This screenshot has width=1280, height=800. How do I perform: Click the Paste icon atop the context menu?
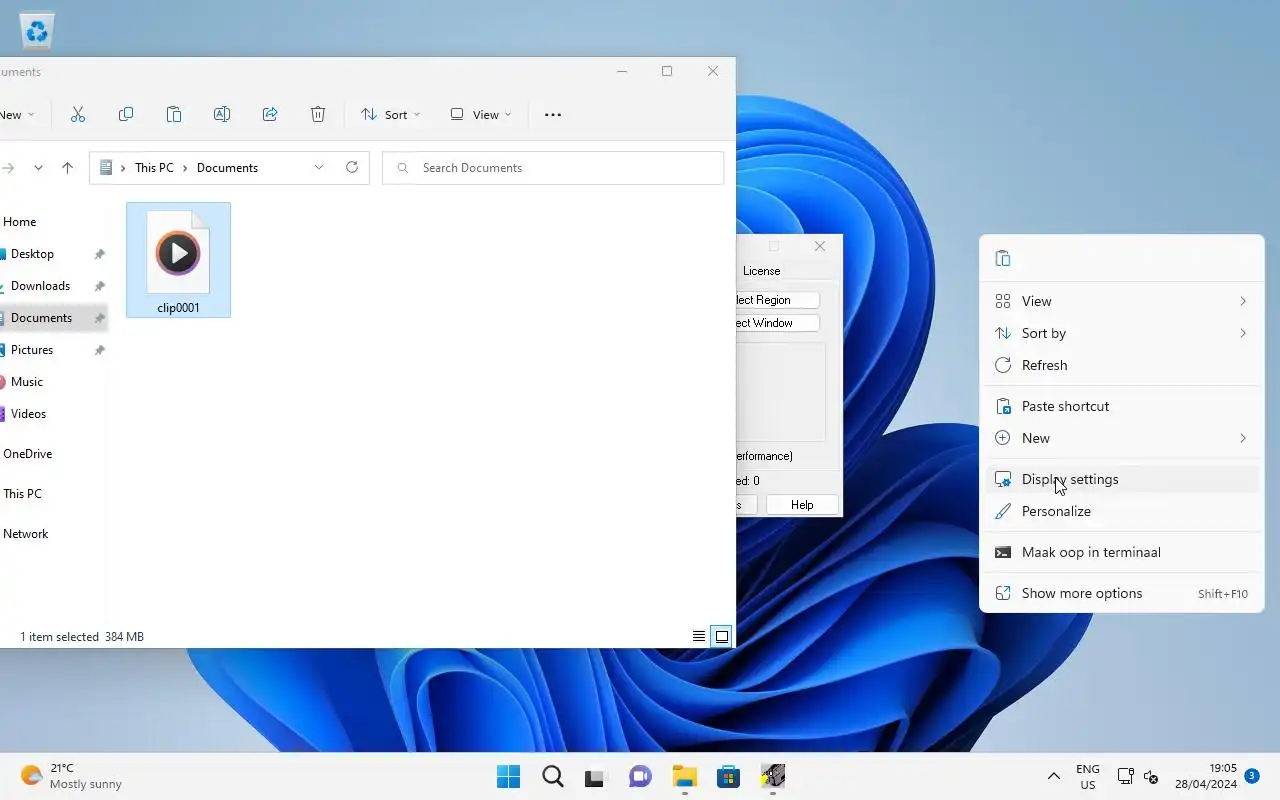tap(1003, 259)
